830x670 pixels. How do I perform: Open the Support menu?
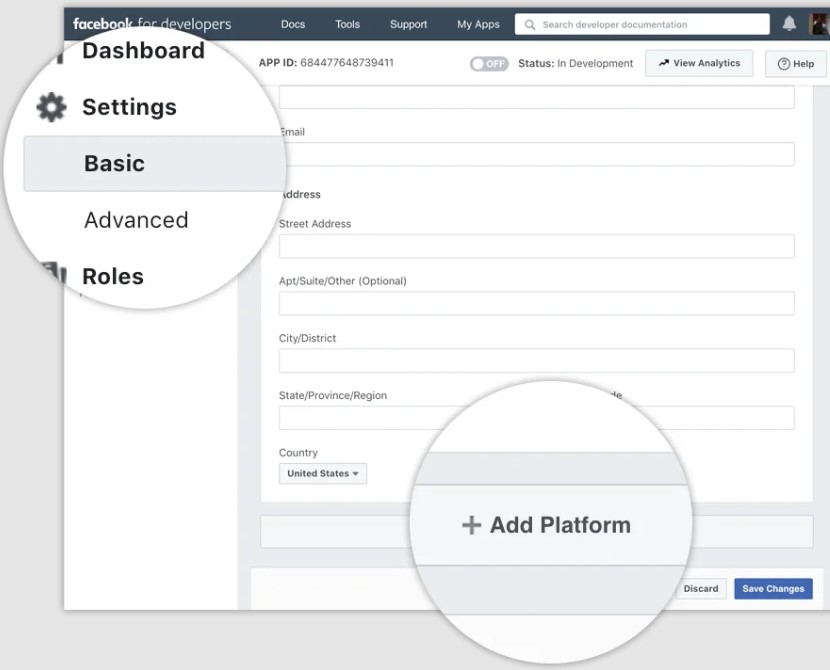[x=408, y=24]
